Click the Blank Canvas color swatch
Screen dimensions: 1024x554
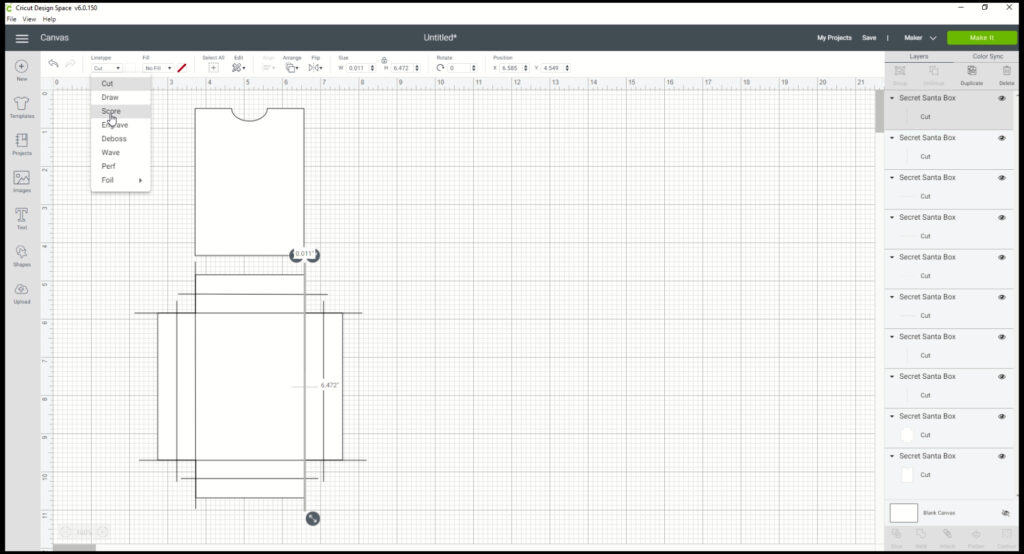(x=904, y=513)
